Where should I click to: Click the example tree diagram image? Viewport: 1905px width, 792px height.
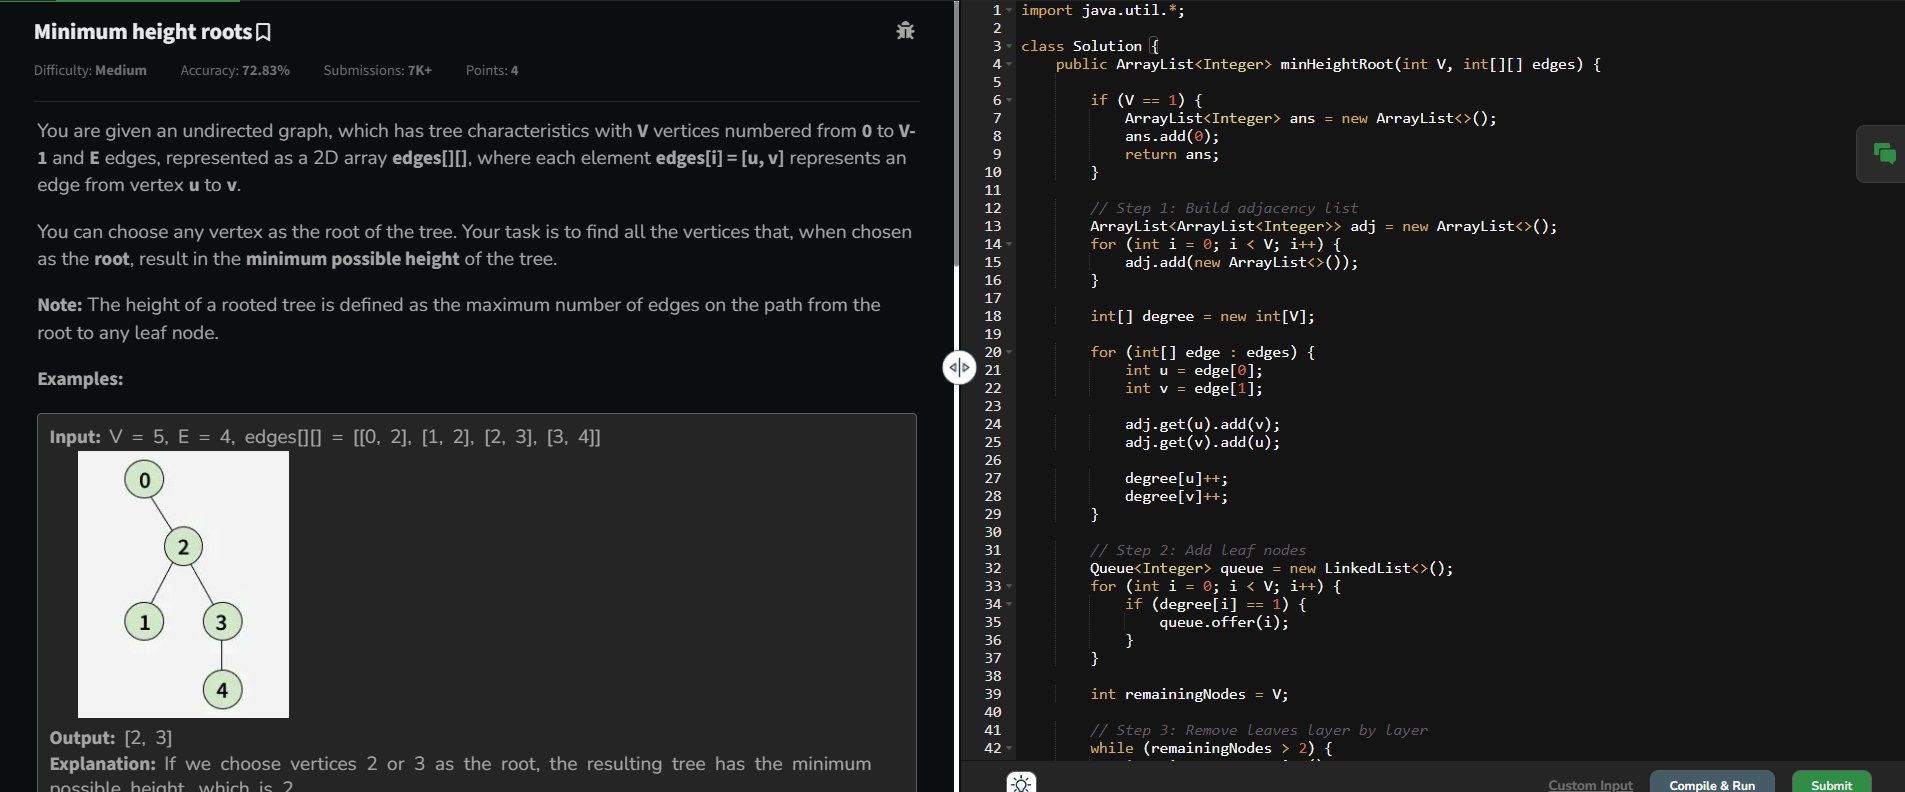tap(183, 584)
